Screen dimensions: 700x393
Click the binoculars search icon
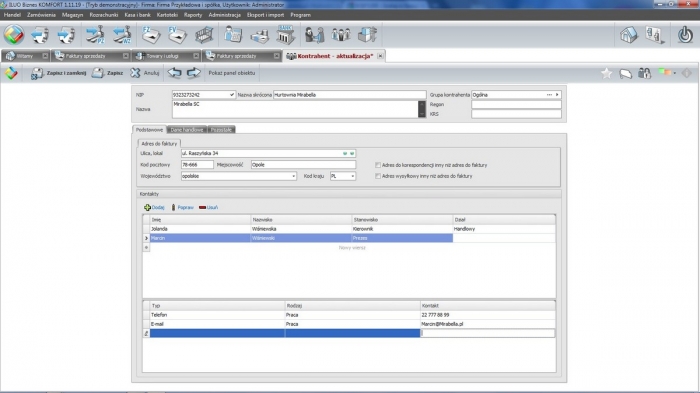[644, 73]
